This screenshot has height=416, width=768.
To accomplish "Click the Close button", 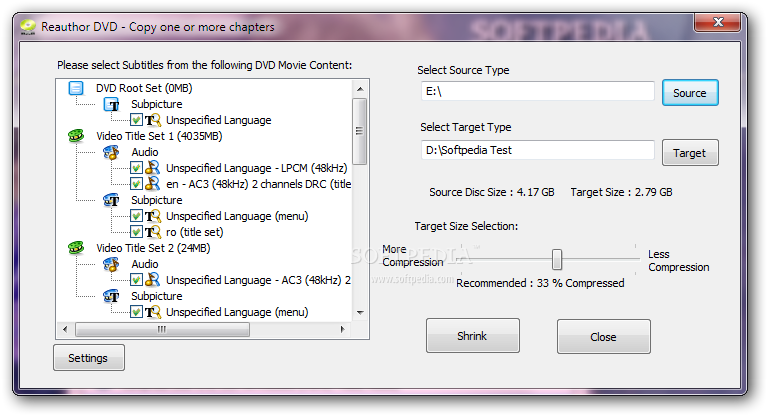I will [x=603, y=337].
